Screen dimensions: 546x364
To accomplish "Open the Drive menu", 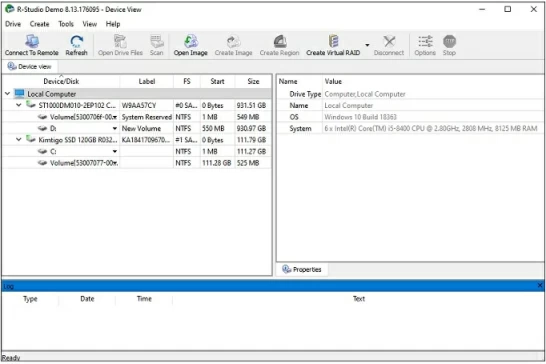I will point(13,24).
